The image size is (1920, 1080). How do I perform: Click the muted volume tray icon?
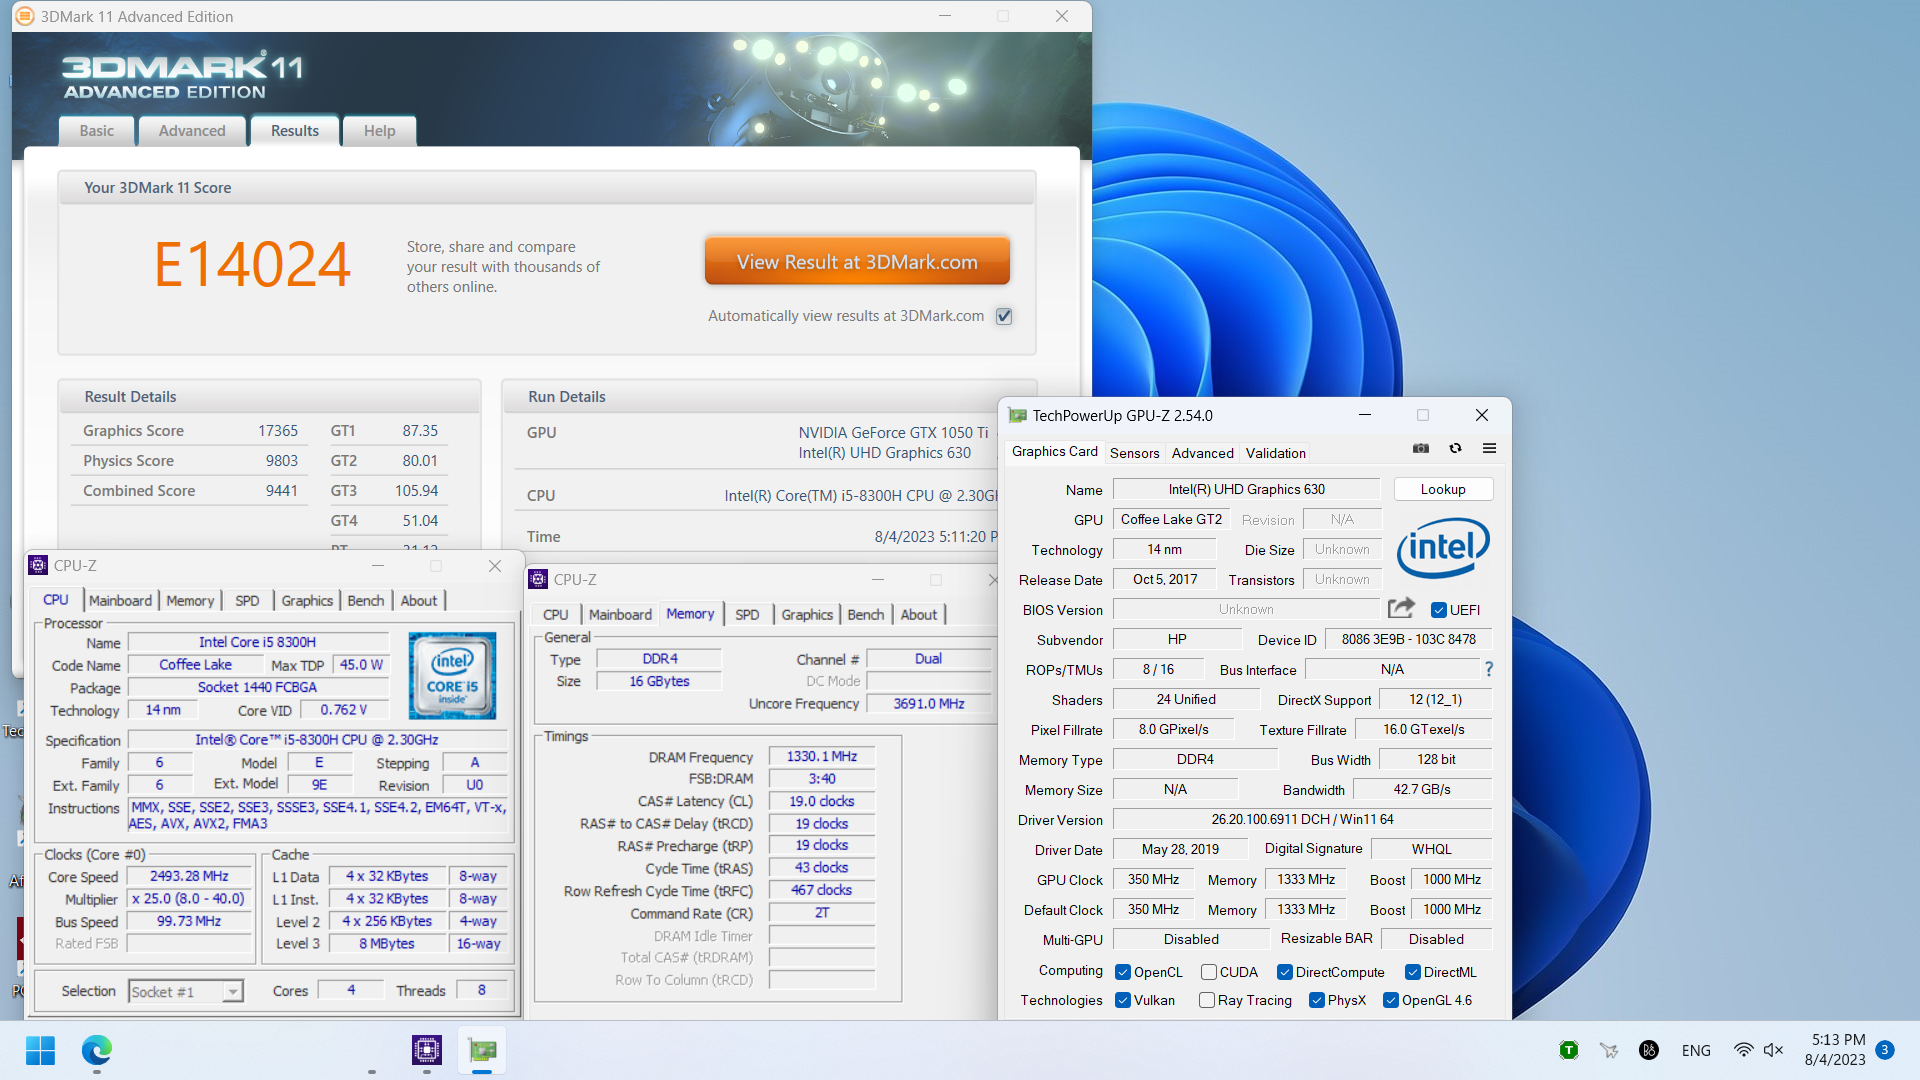click(x=1773, y=1050)
